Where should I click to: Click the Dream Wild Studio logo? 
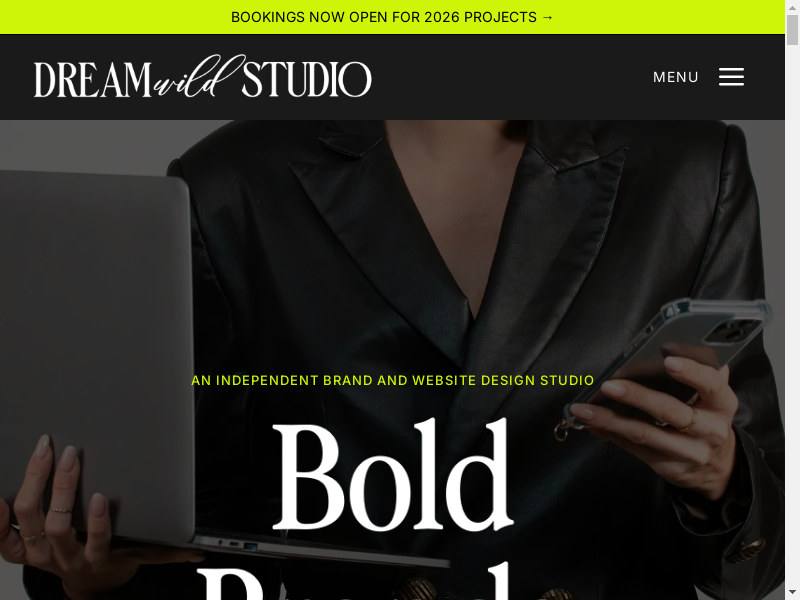(x=203, y=77)
